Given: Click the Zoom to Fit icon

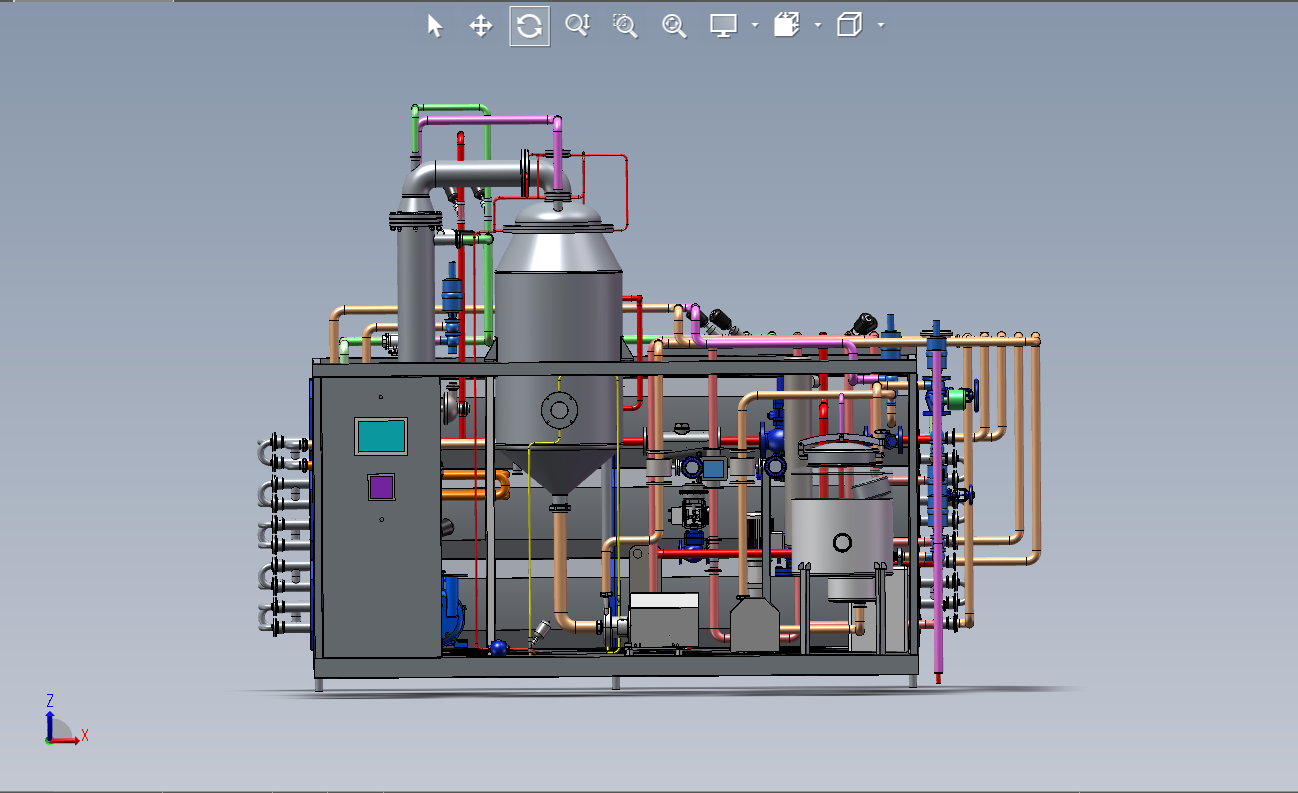Looking at the screenshot, I should 674,26.
